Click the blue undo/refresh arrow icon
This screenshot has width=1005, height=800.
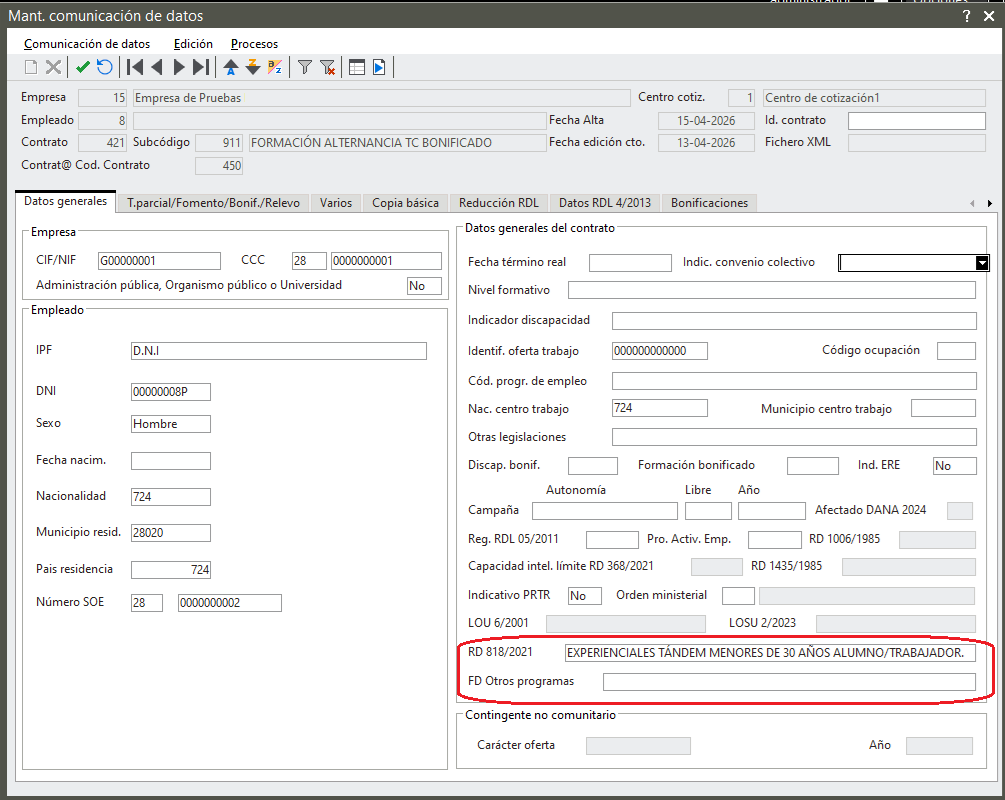click(x=104, y=67)
